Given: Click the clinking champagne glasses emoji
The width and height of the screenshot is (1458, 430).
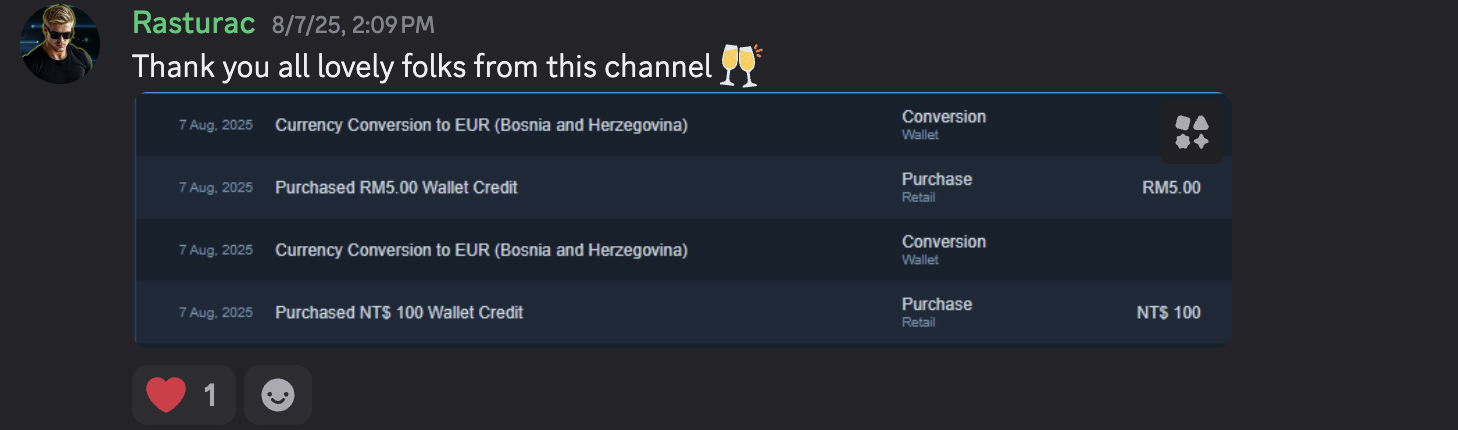Looking at the screenshot, I should 740,66.
